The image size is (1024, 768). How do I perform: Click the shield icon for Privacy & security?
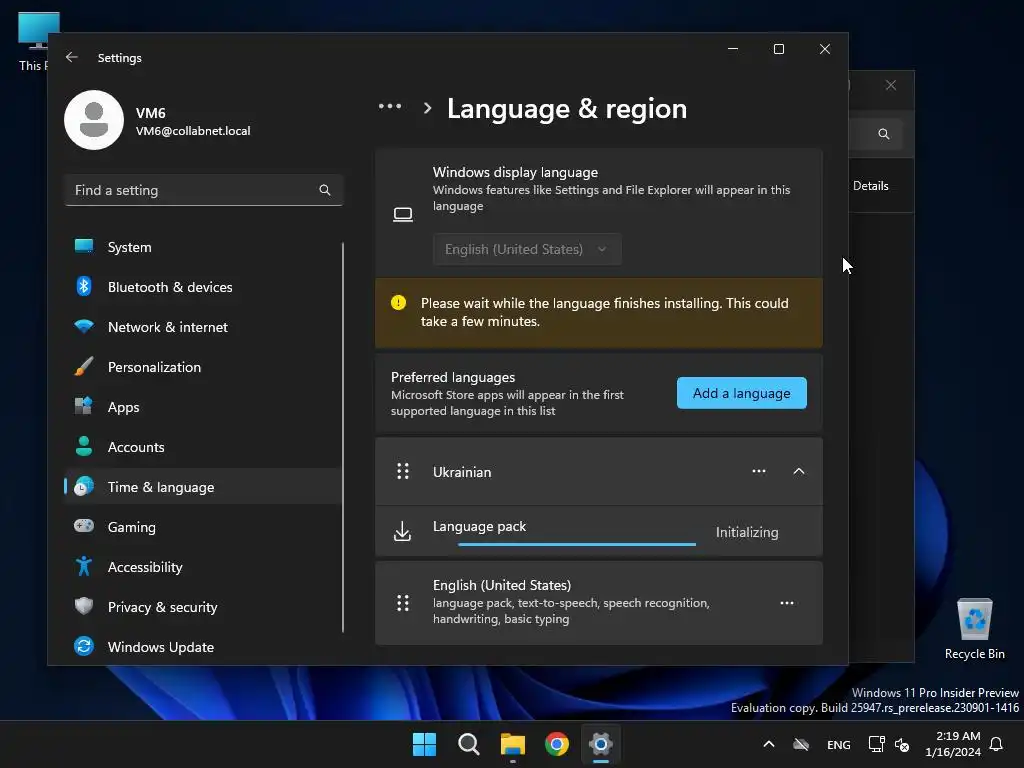(84, 606)
